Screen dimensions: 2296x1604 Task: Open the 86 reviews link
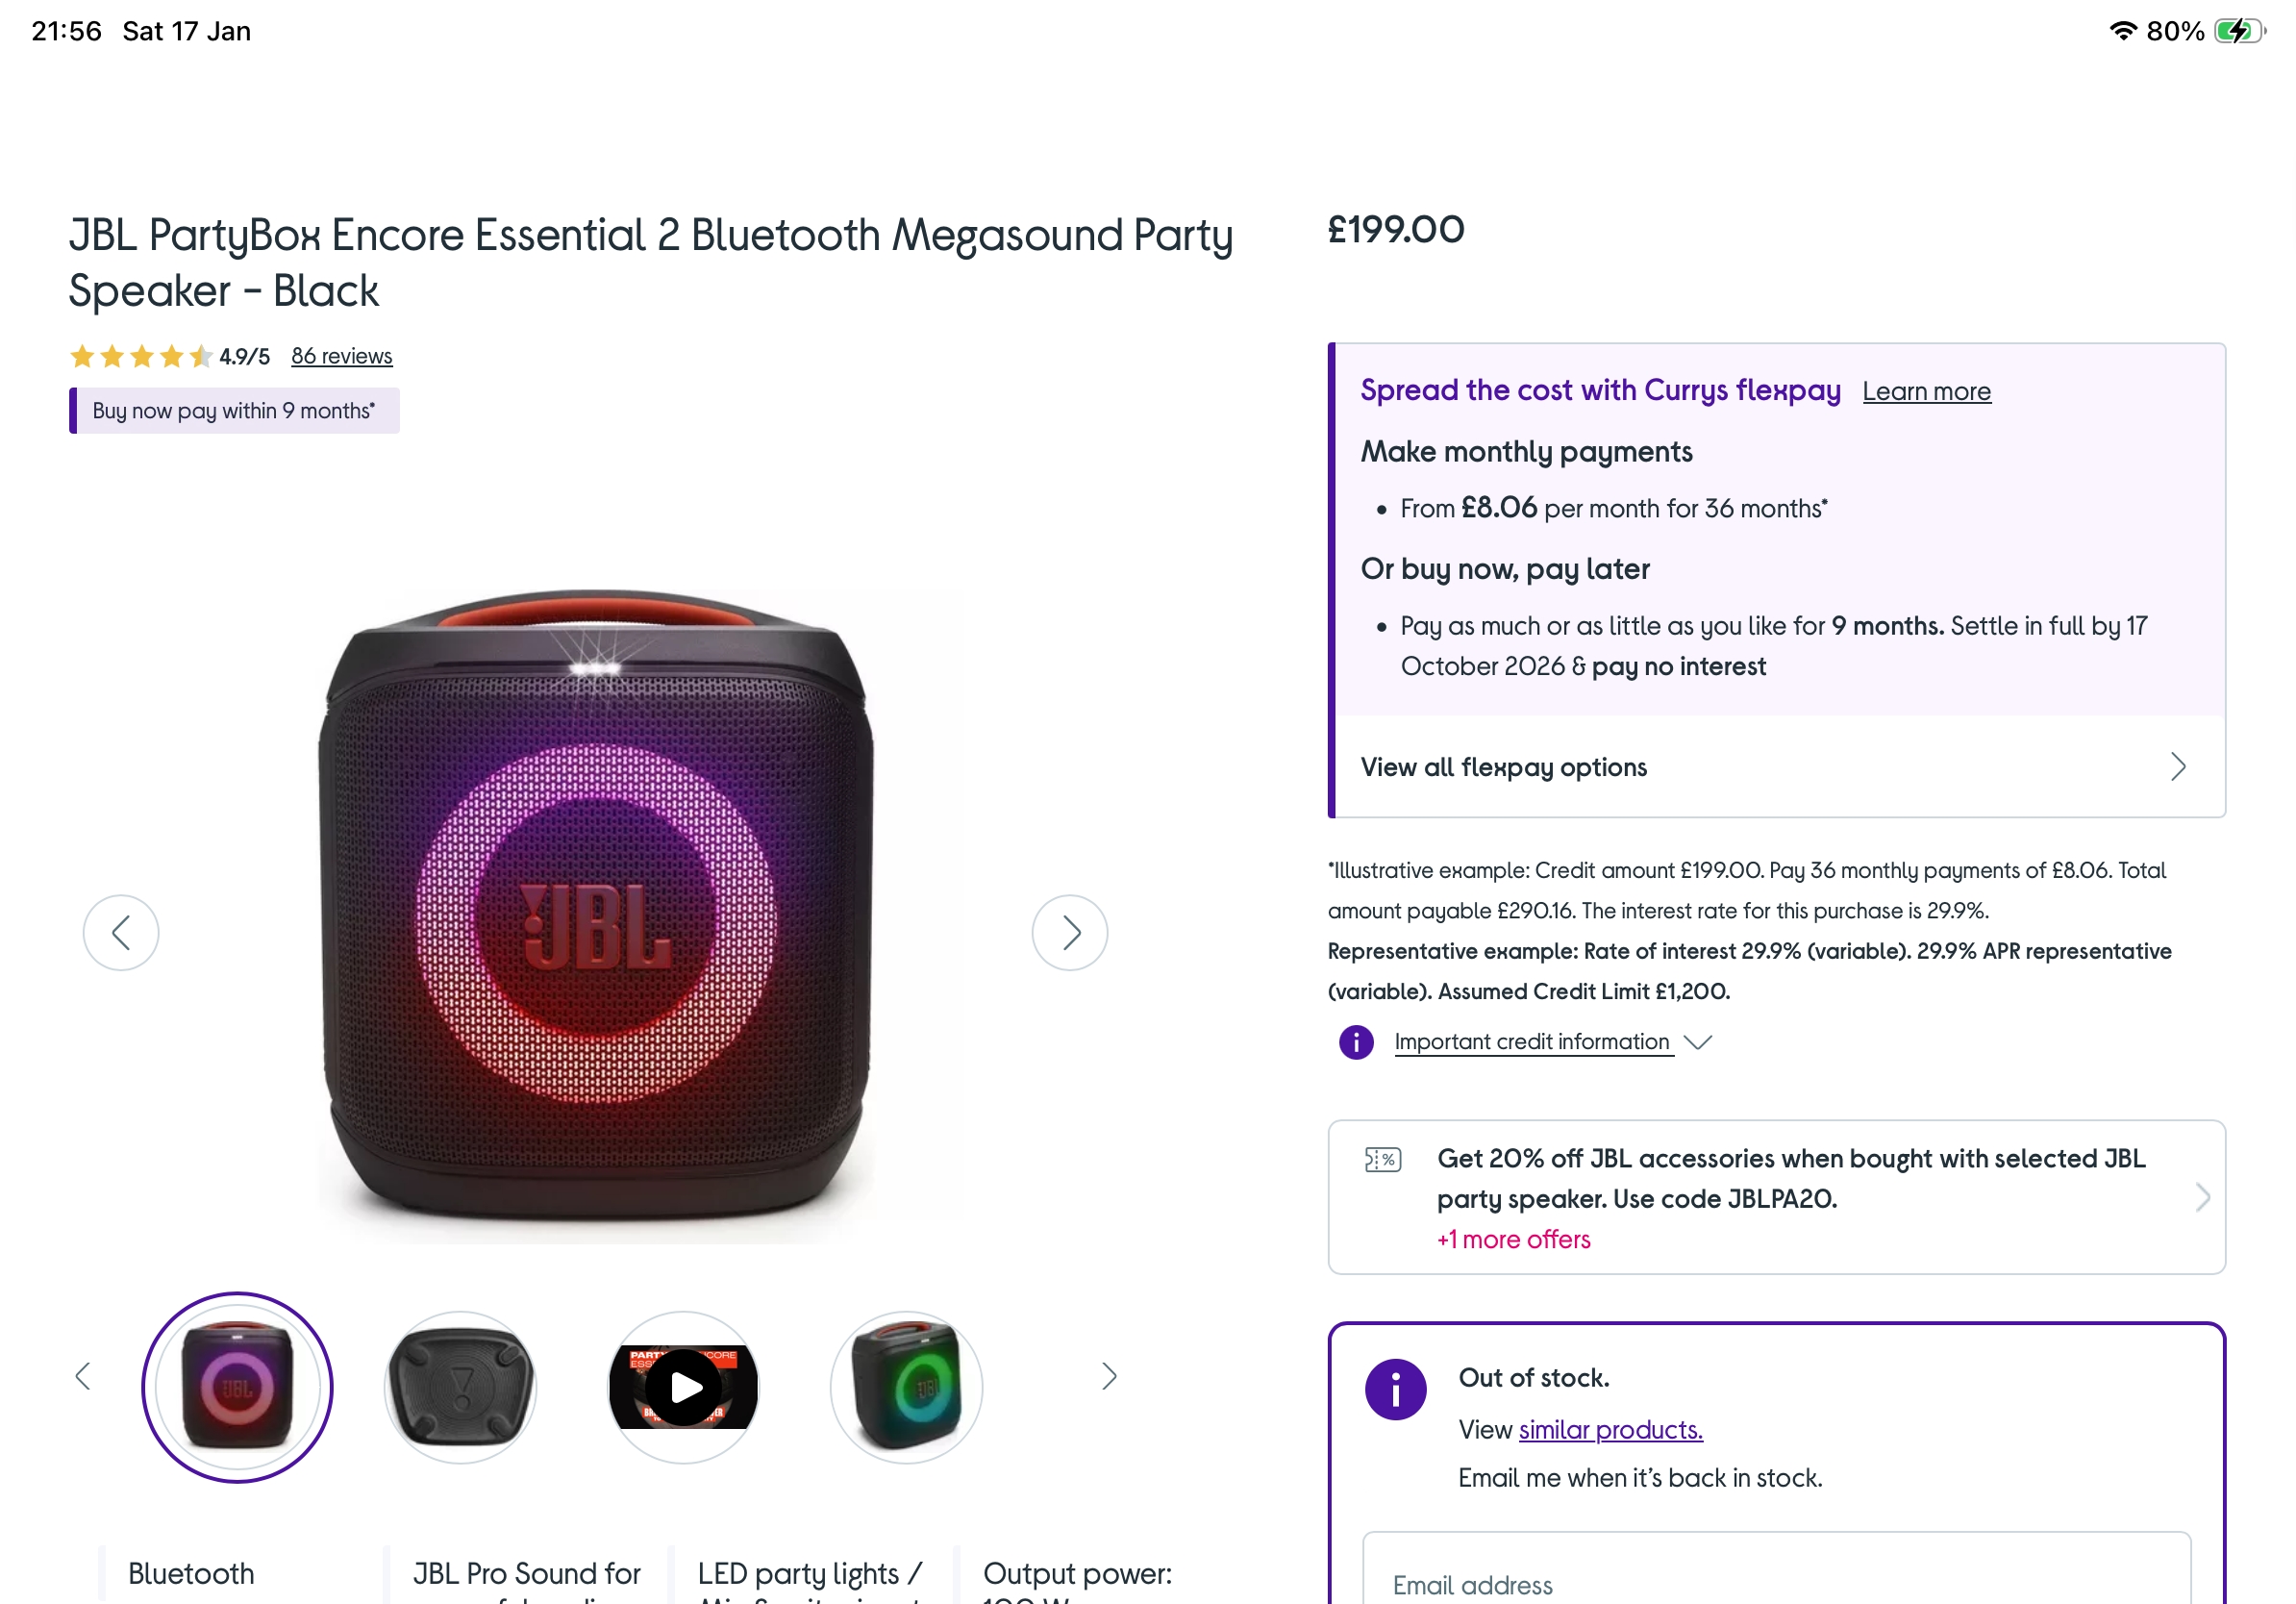click(x=341, y=356)
